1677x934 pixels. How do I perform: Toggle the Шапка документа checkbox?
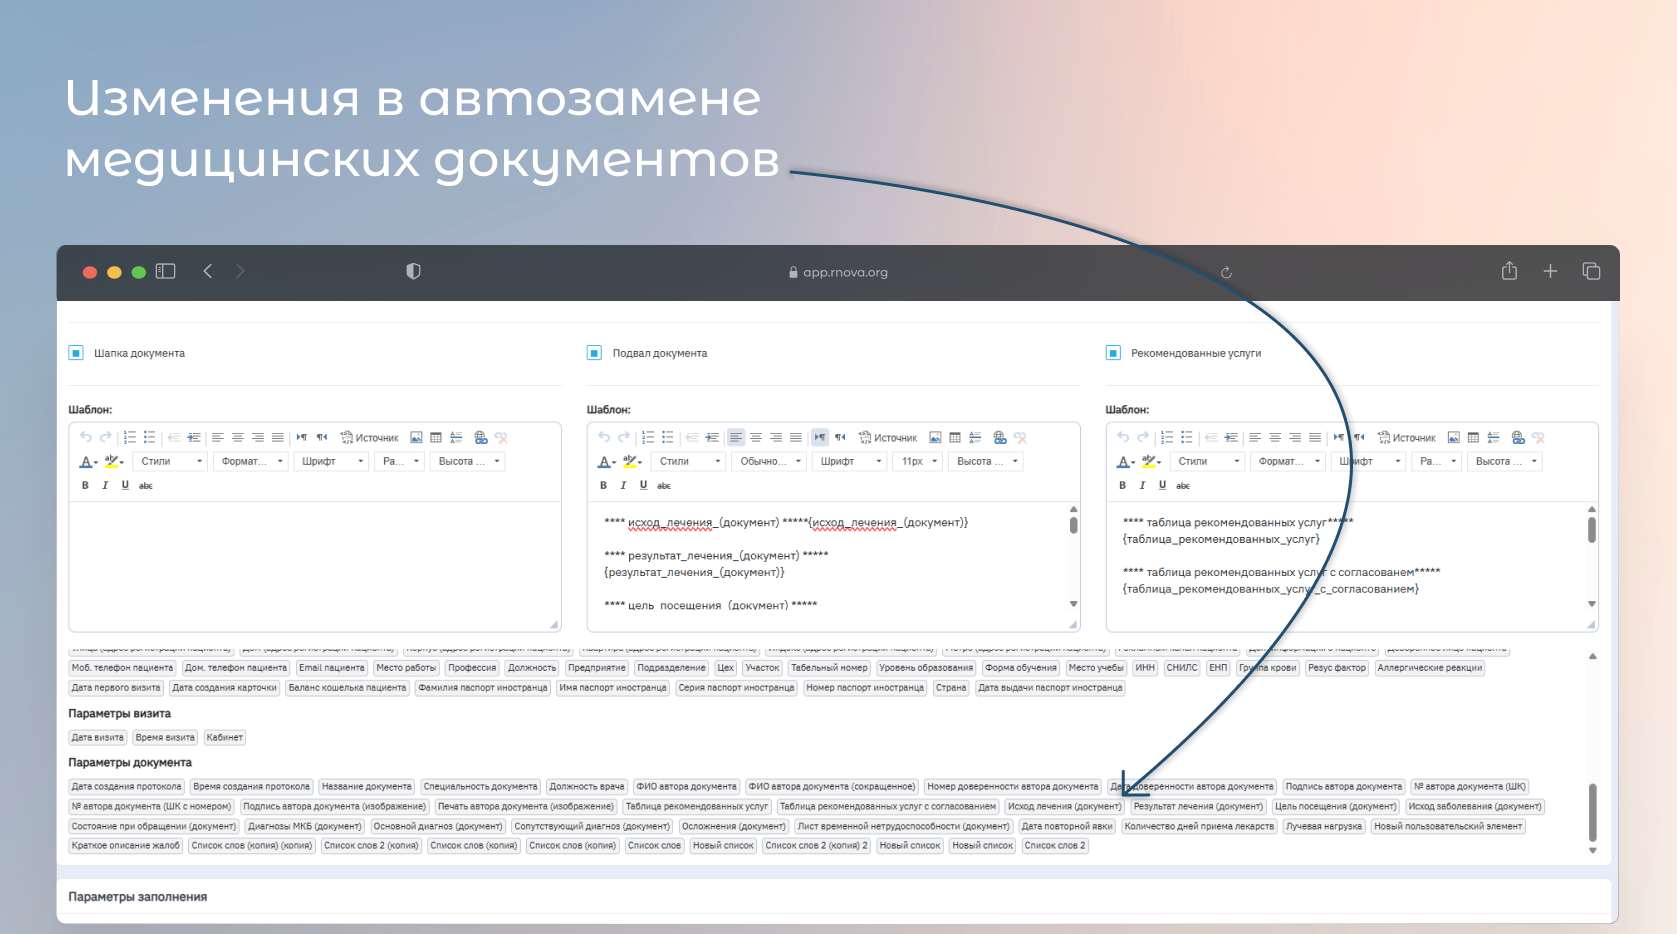click(76, 353)
